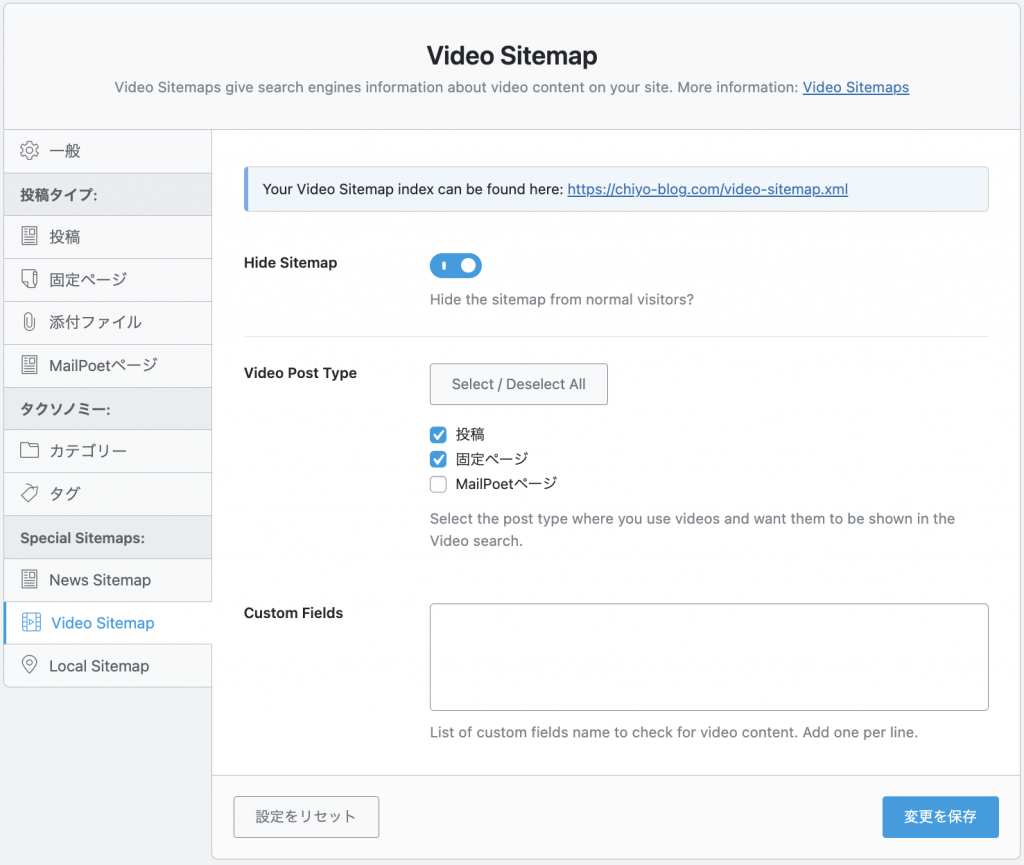1024x865 pixels.
Task: Click the Hide Sitemap setting label
Action: coord(291,262)
